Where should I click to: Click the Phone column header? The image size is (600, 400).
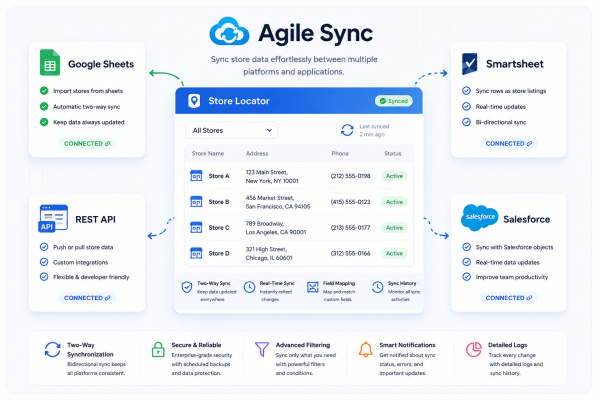tap(340, 153)
